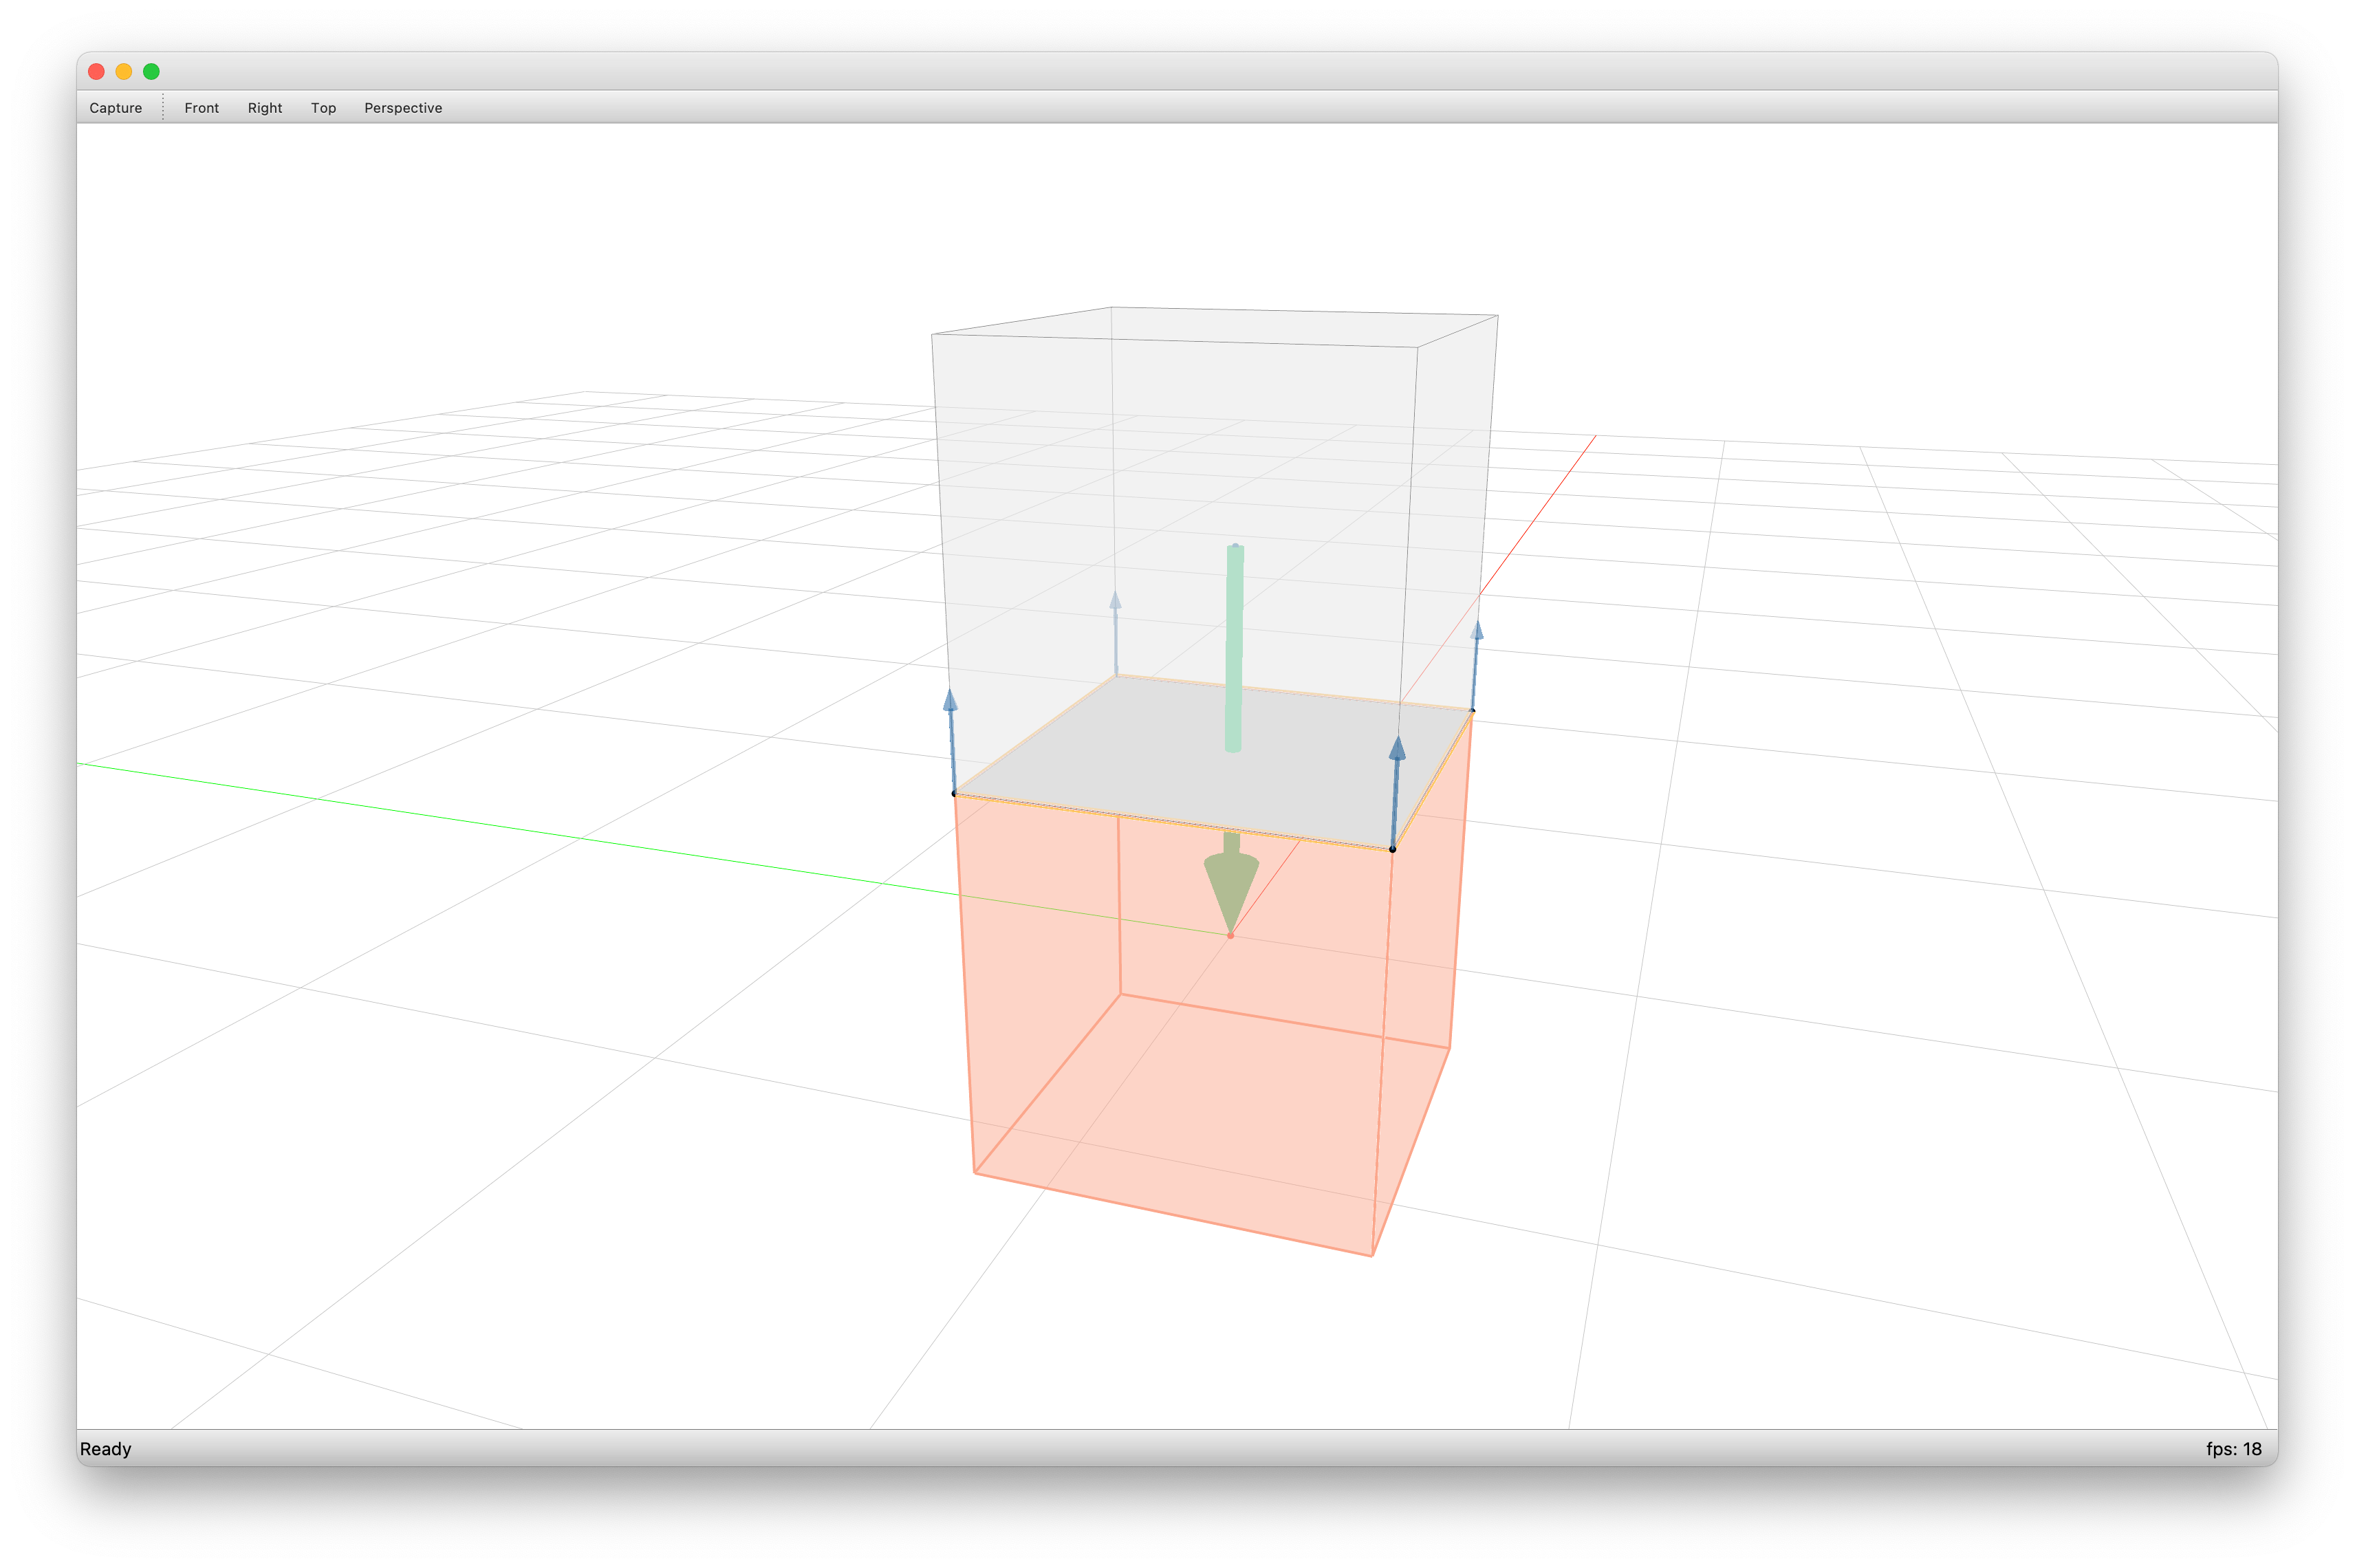Click the black vertex at plane's left corner
This screenshot has width=2355, height=1568.
pyautogui.click(x=954, y=794)
